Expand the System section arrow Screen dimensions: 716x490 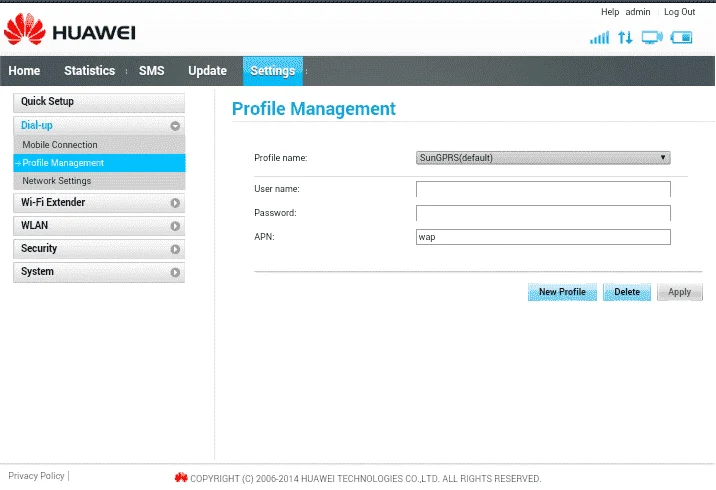[175, 272]
